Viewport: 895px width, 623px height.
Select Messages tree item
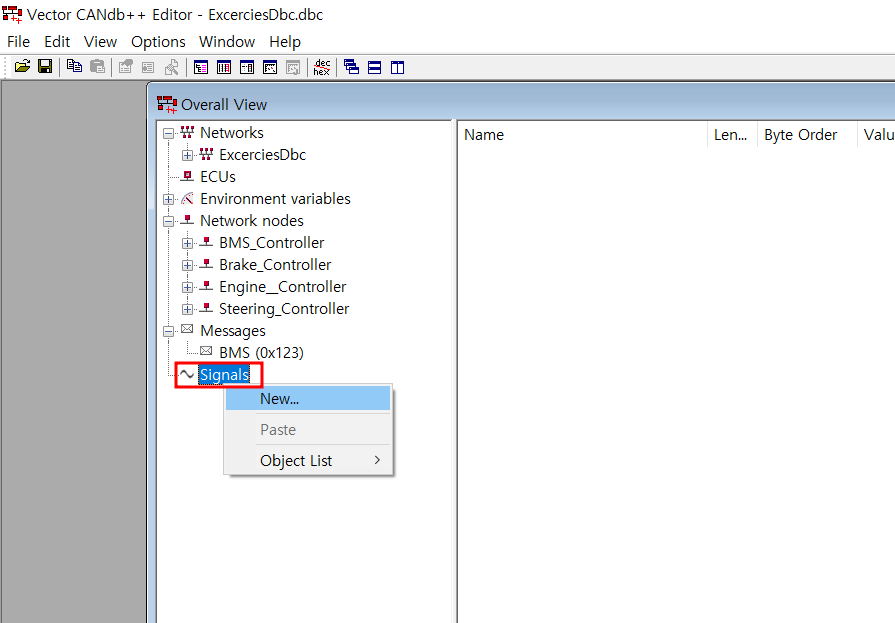[x=233, y=331]
